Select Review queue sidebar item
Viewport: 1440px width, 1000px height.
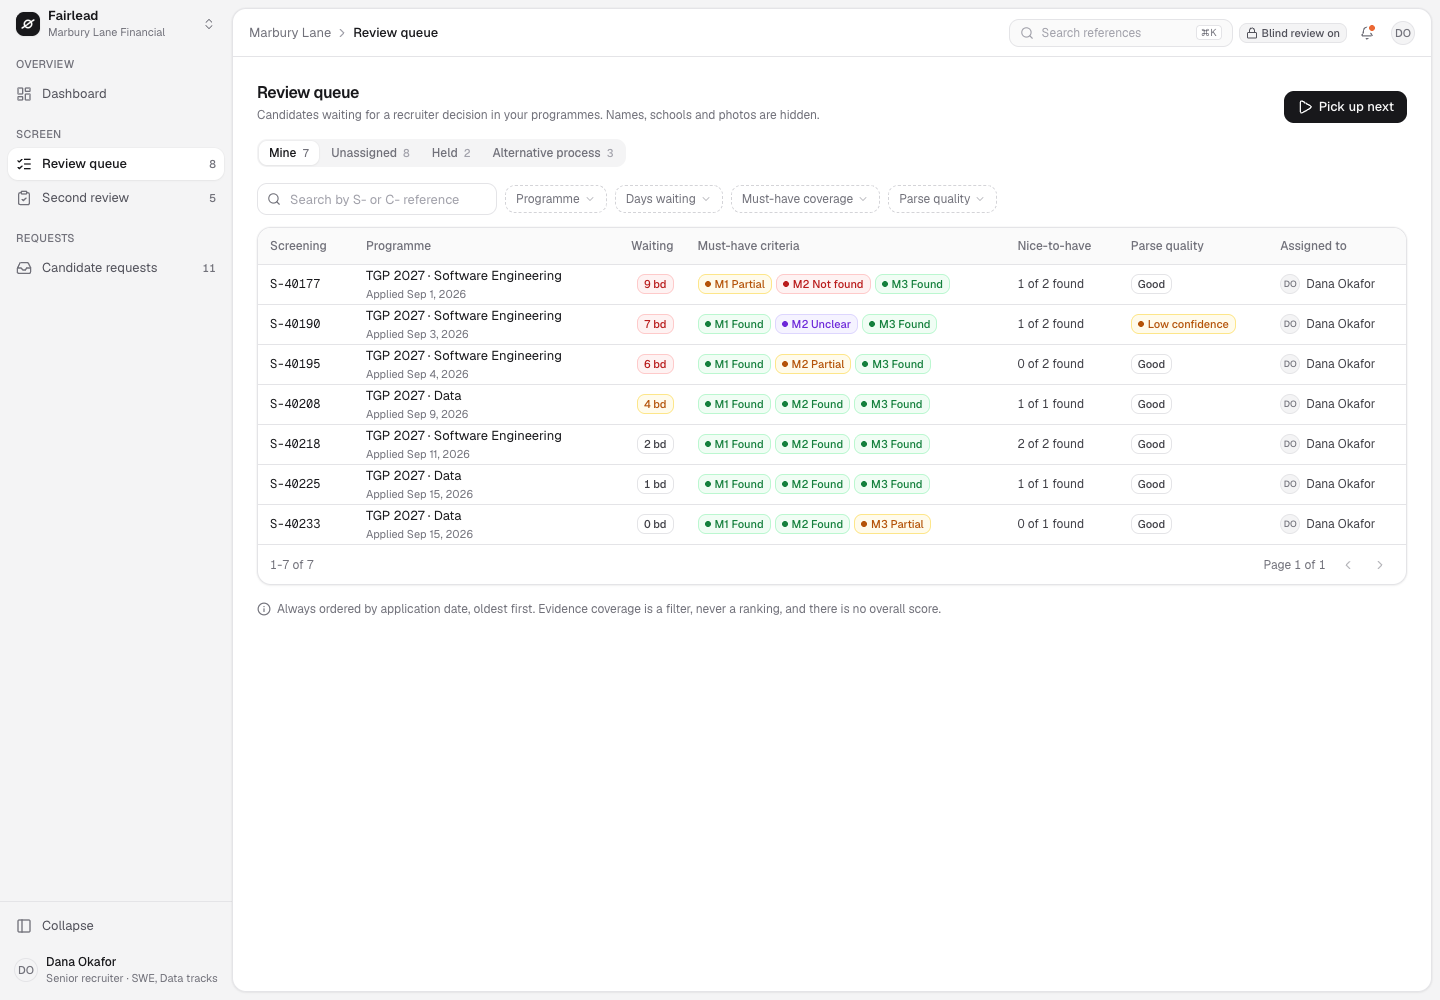pos(116,164)
